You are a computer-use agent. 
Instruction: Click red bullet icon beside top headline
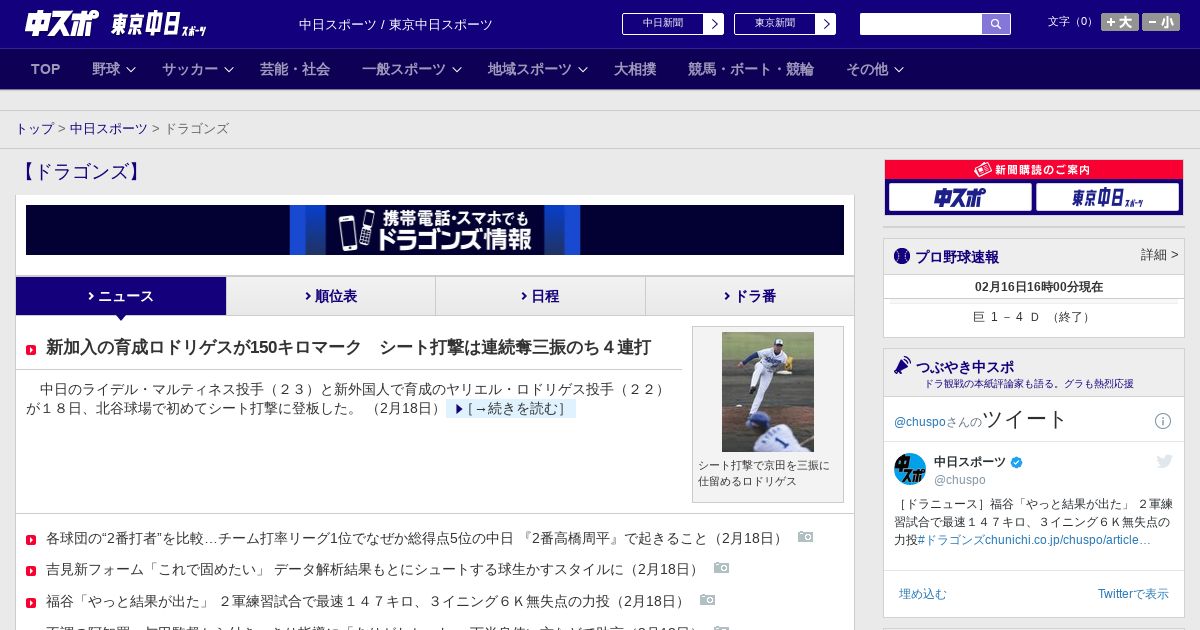[31, 350]
